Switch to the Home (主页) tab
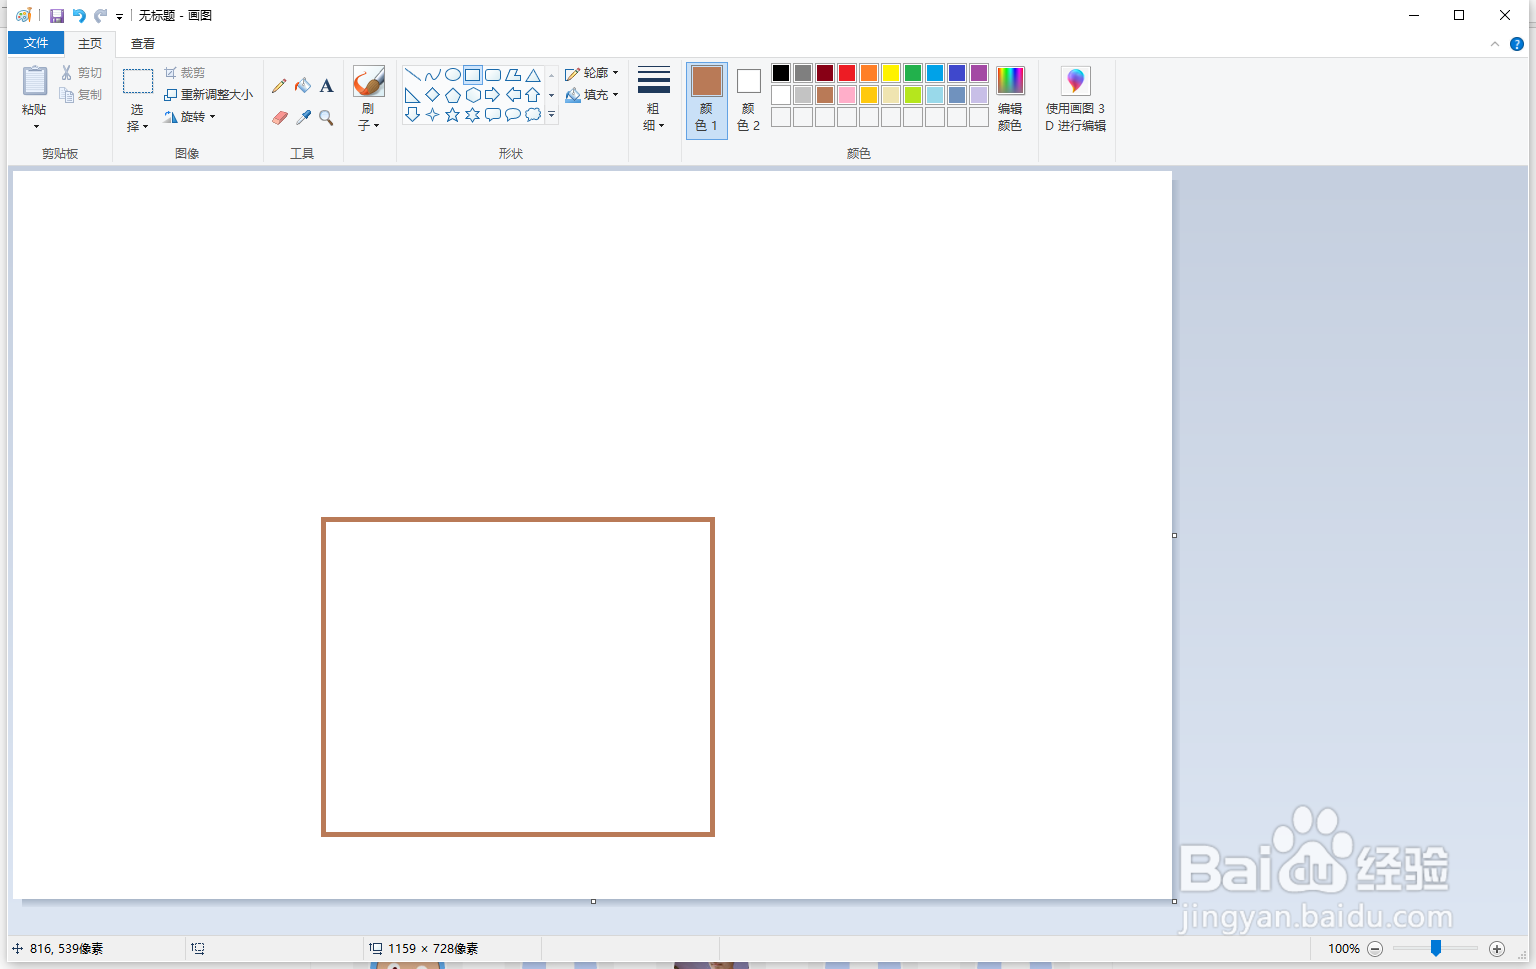The image size is (1536, 969). 90,43
